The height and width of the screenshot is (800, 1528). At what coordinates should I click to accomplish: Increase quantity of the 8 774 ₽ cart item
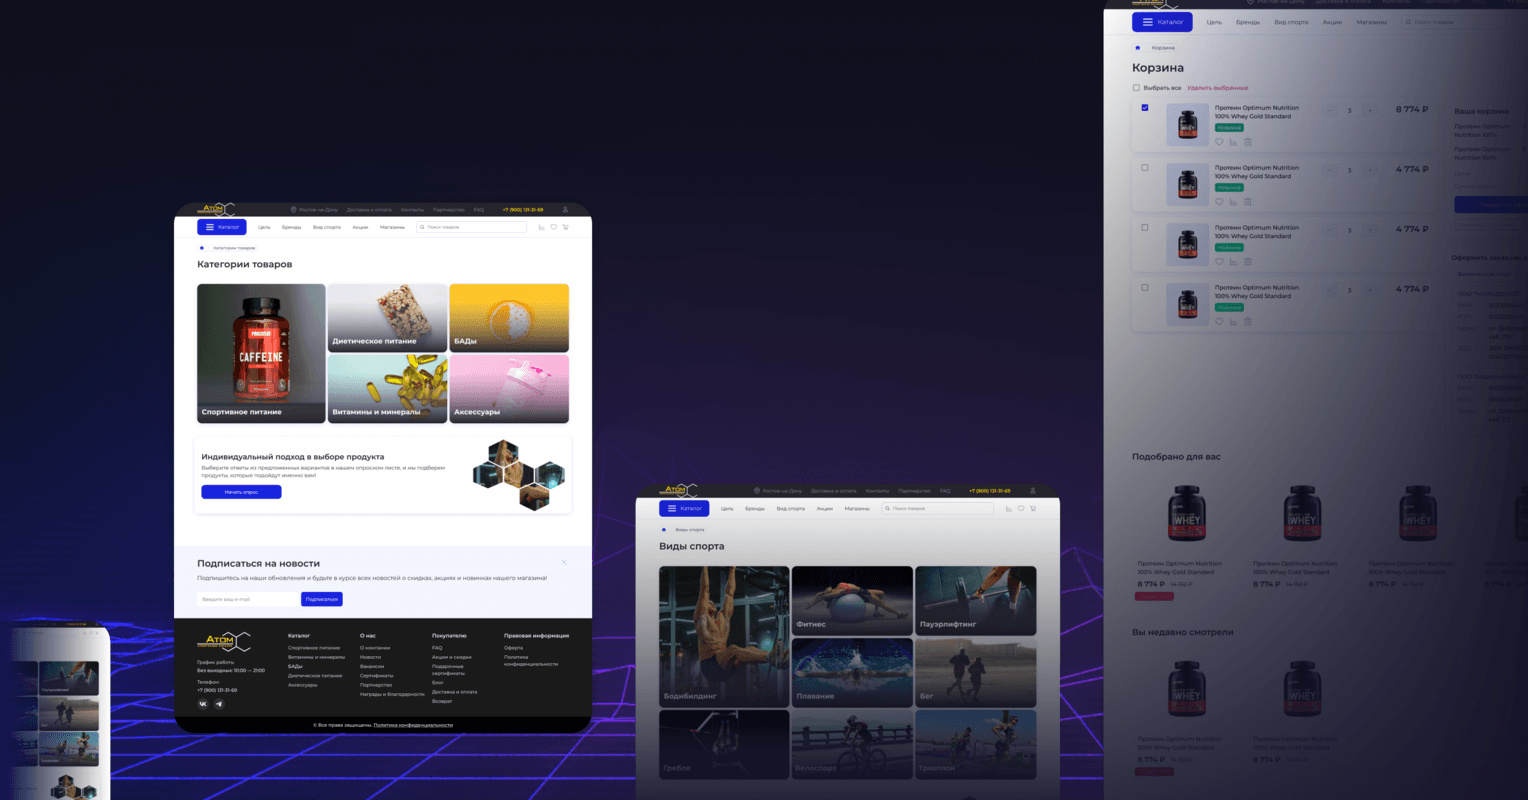pos(1370,111)
